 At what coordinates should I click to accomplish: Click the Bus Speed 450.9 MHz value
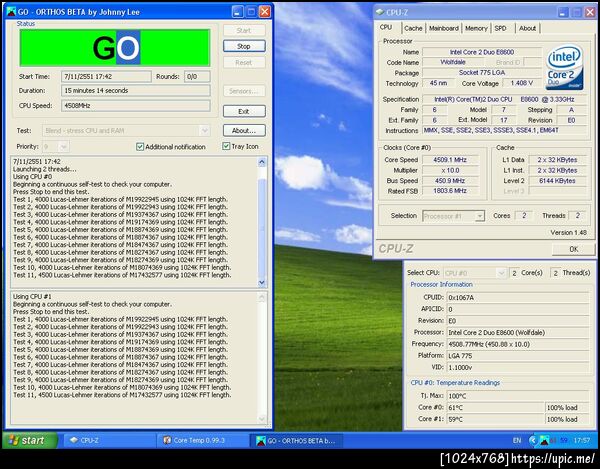coord(450,181)
